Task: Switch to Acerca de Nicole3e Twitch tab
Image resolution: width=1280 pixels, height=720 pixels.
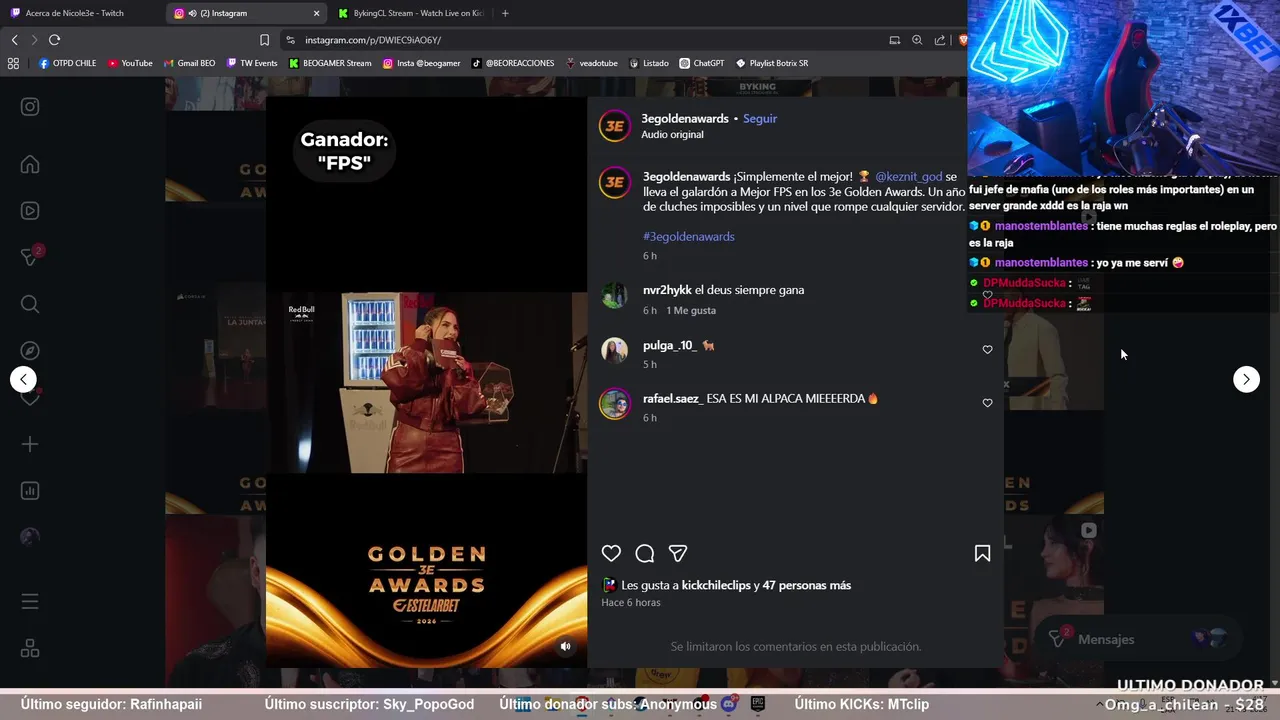Action: click(77, 13)
